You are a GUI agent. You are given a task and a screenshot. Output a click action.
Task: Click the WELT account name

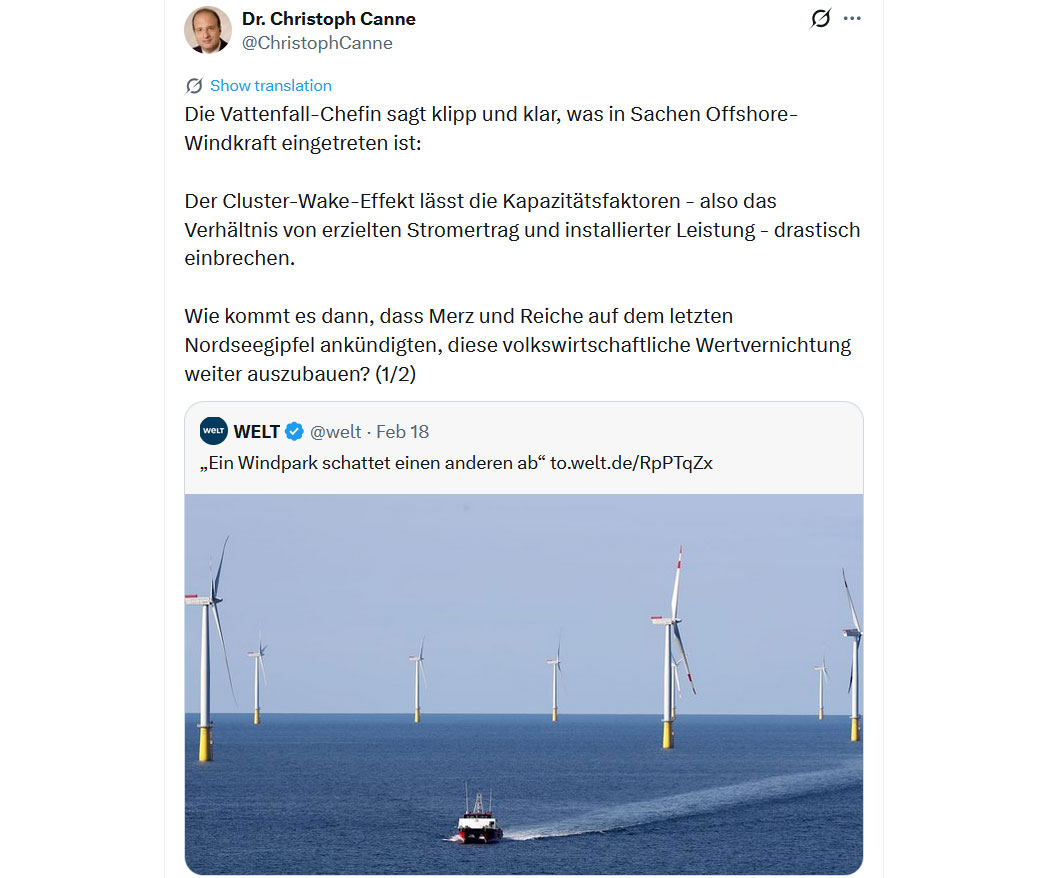coord(257,431)
